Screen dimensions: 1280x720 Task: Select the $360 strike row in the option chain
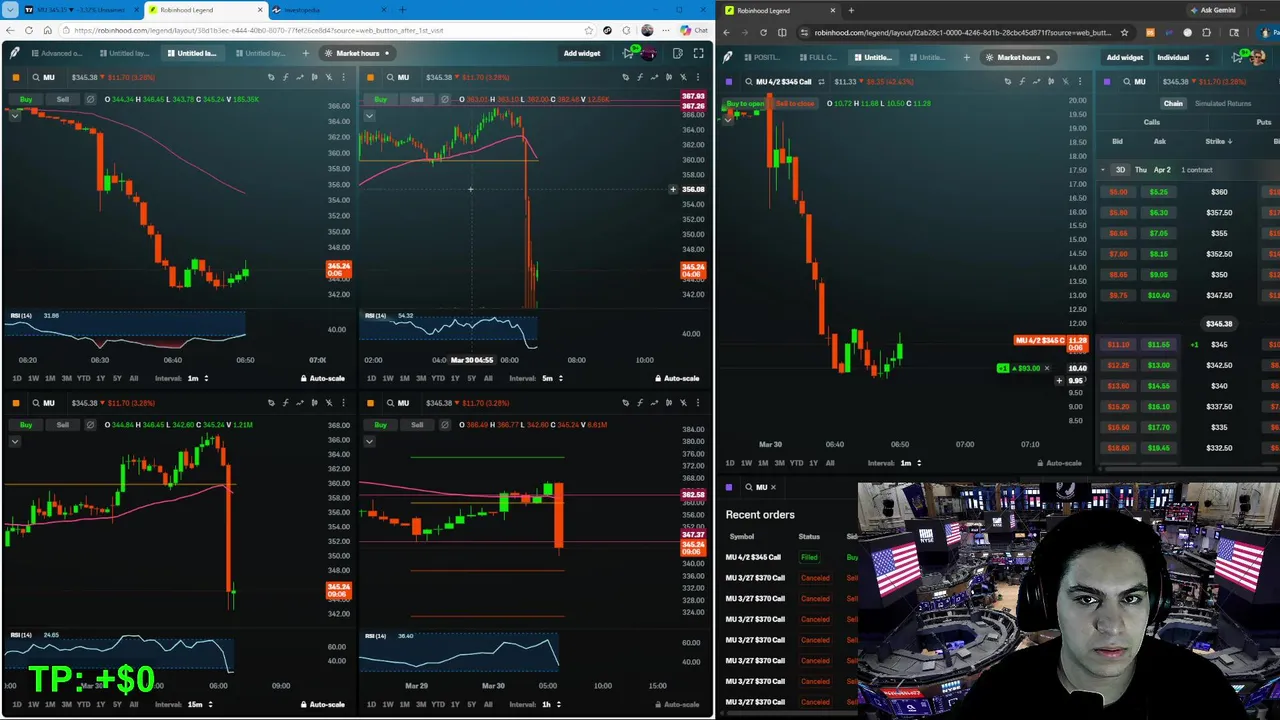coord(1190,191)
